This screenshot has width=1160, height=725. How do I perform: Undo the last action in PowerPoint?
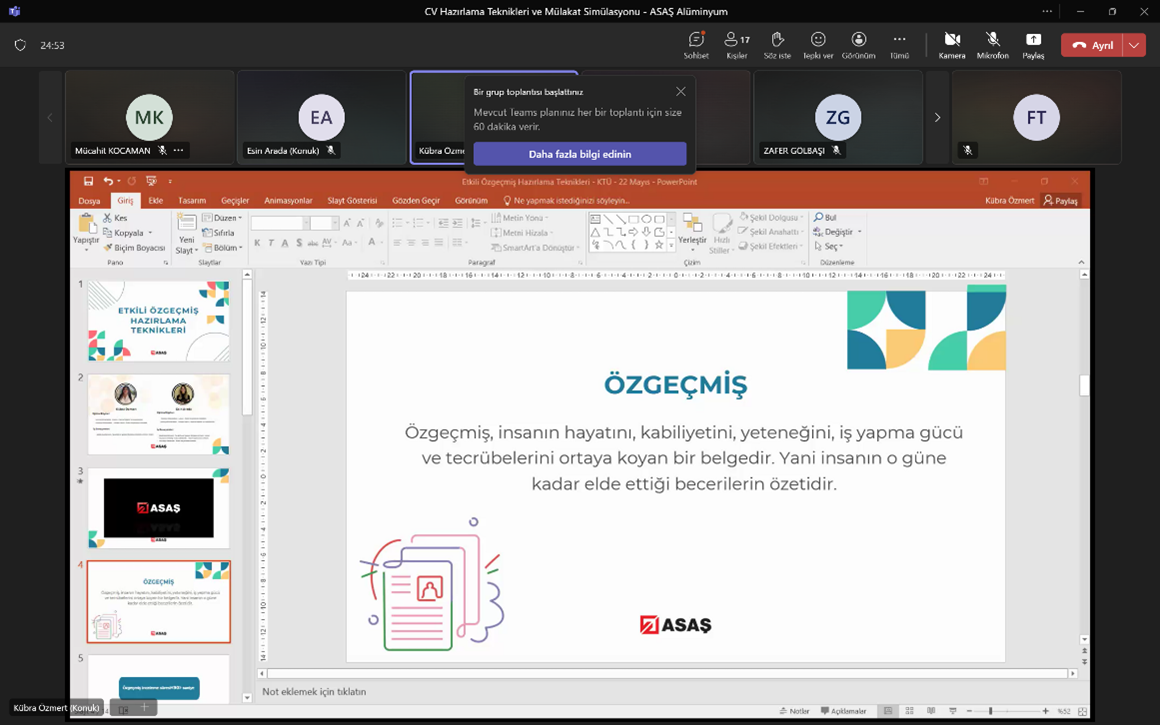[x=108, y=181]
